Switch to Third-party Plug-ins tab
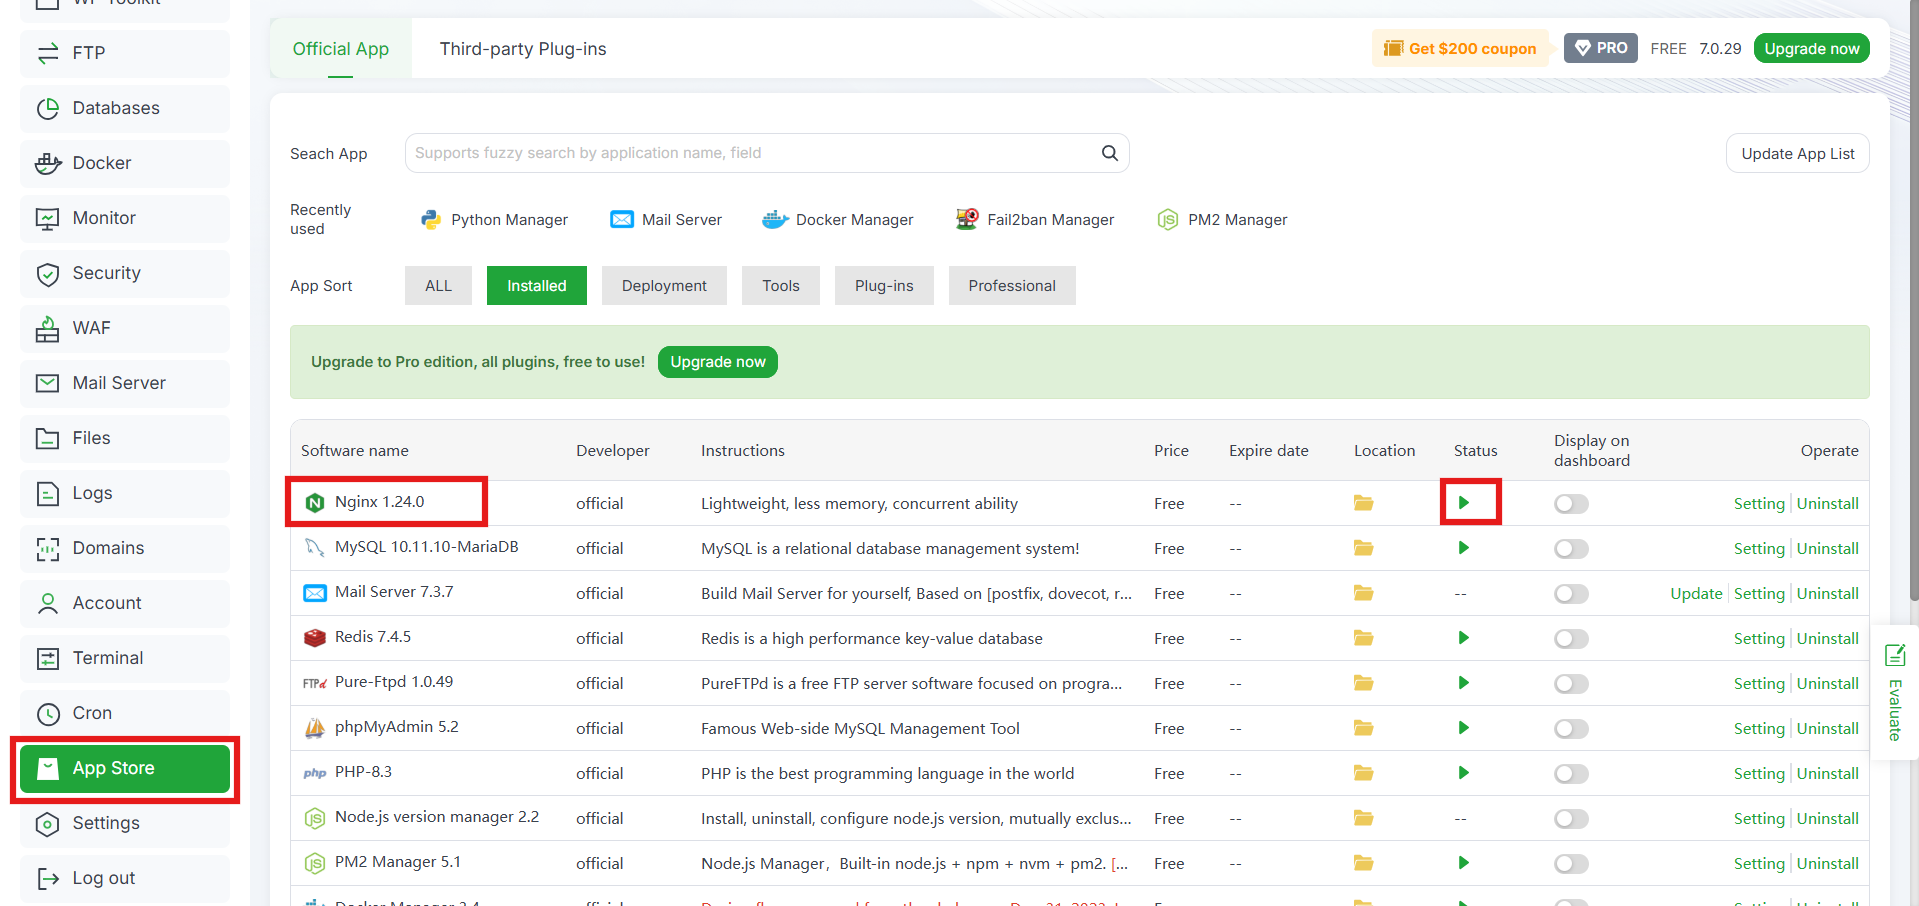The image size is (1919, 906). click(523, 49)
